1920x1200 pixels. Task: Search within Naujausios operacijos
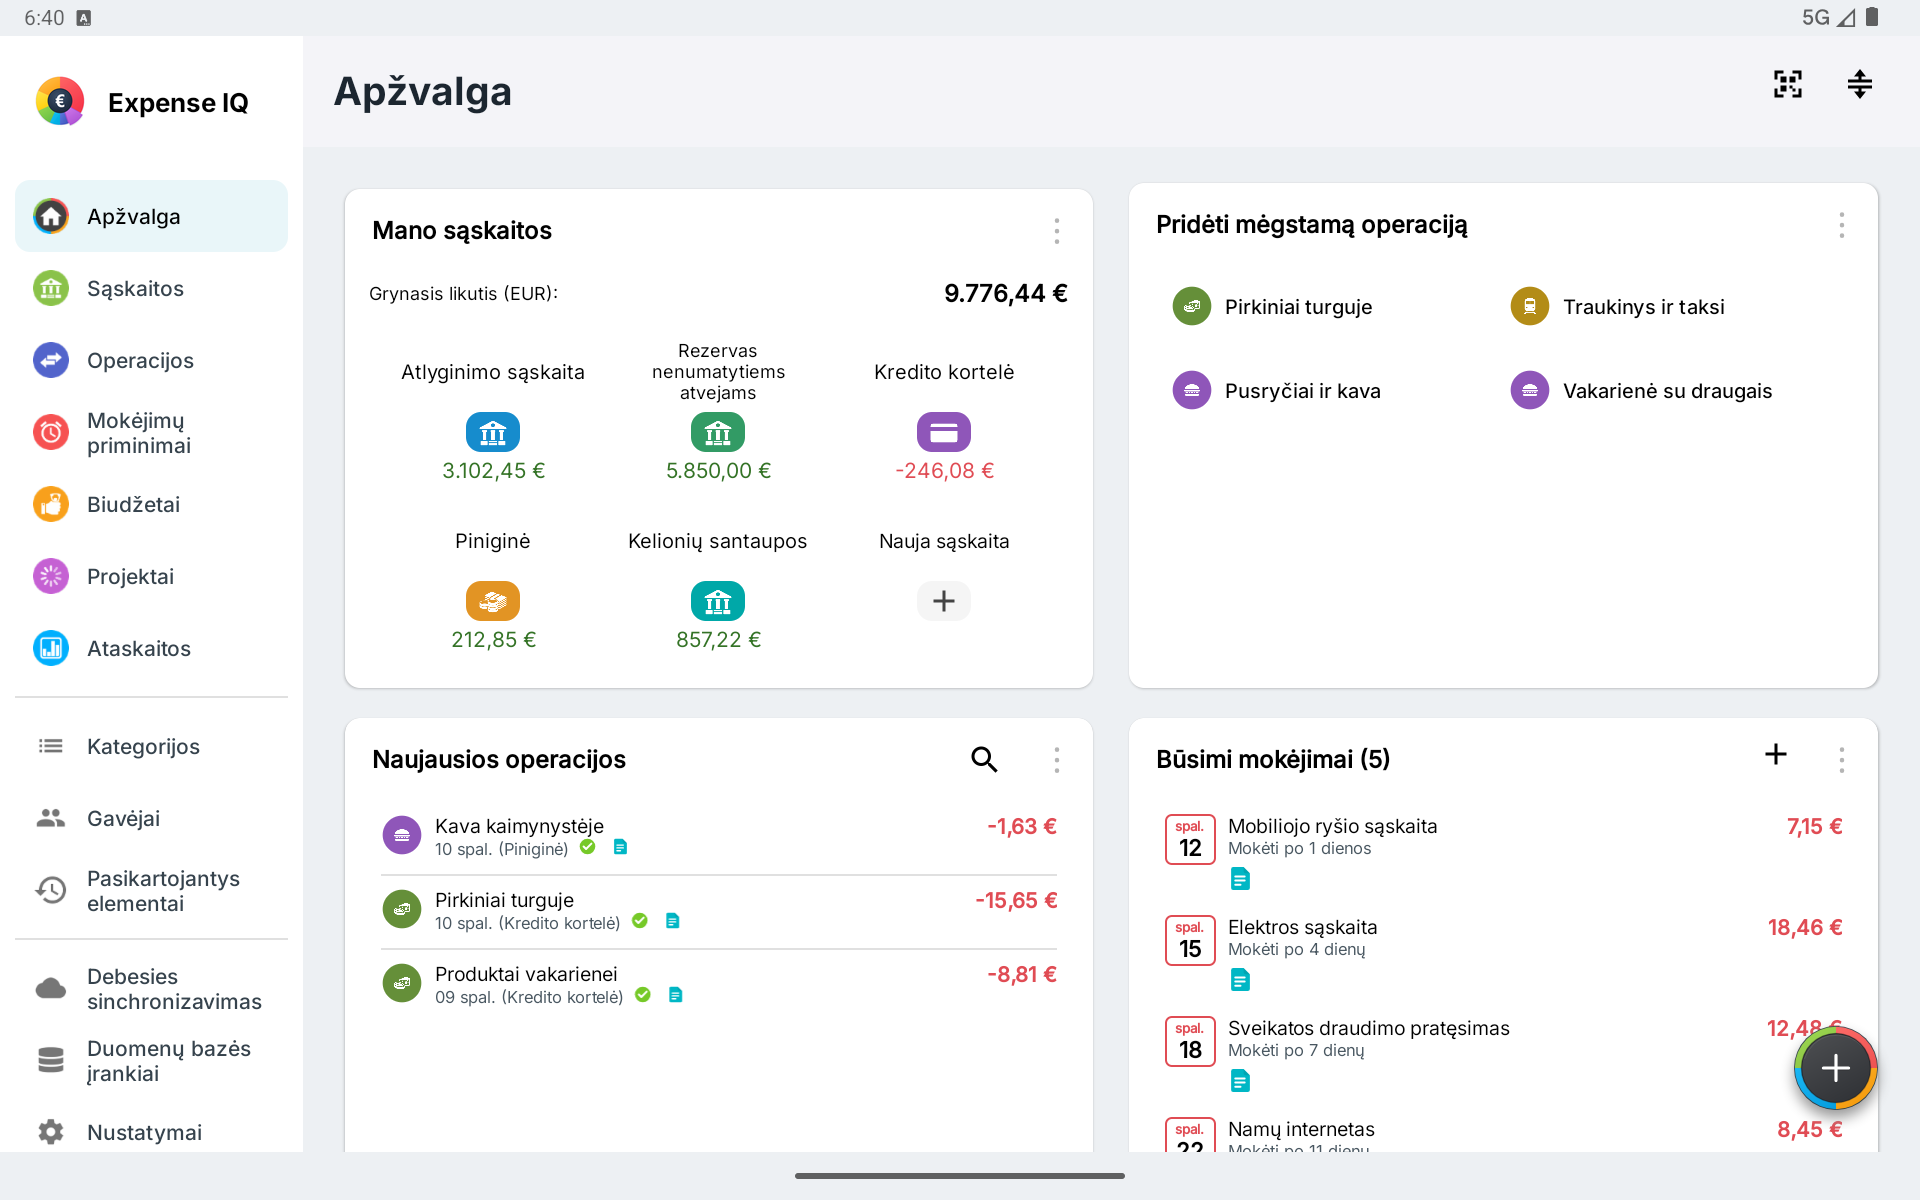984,760
